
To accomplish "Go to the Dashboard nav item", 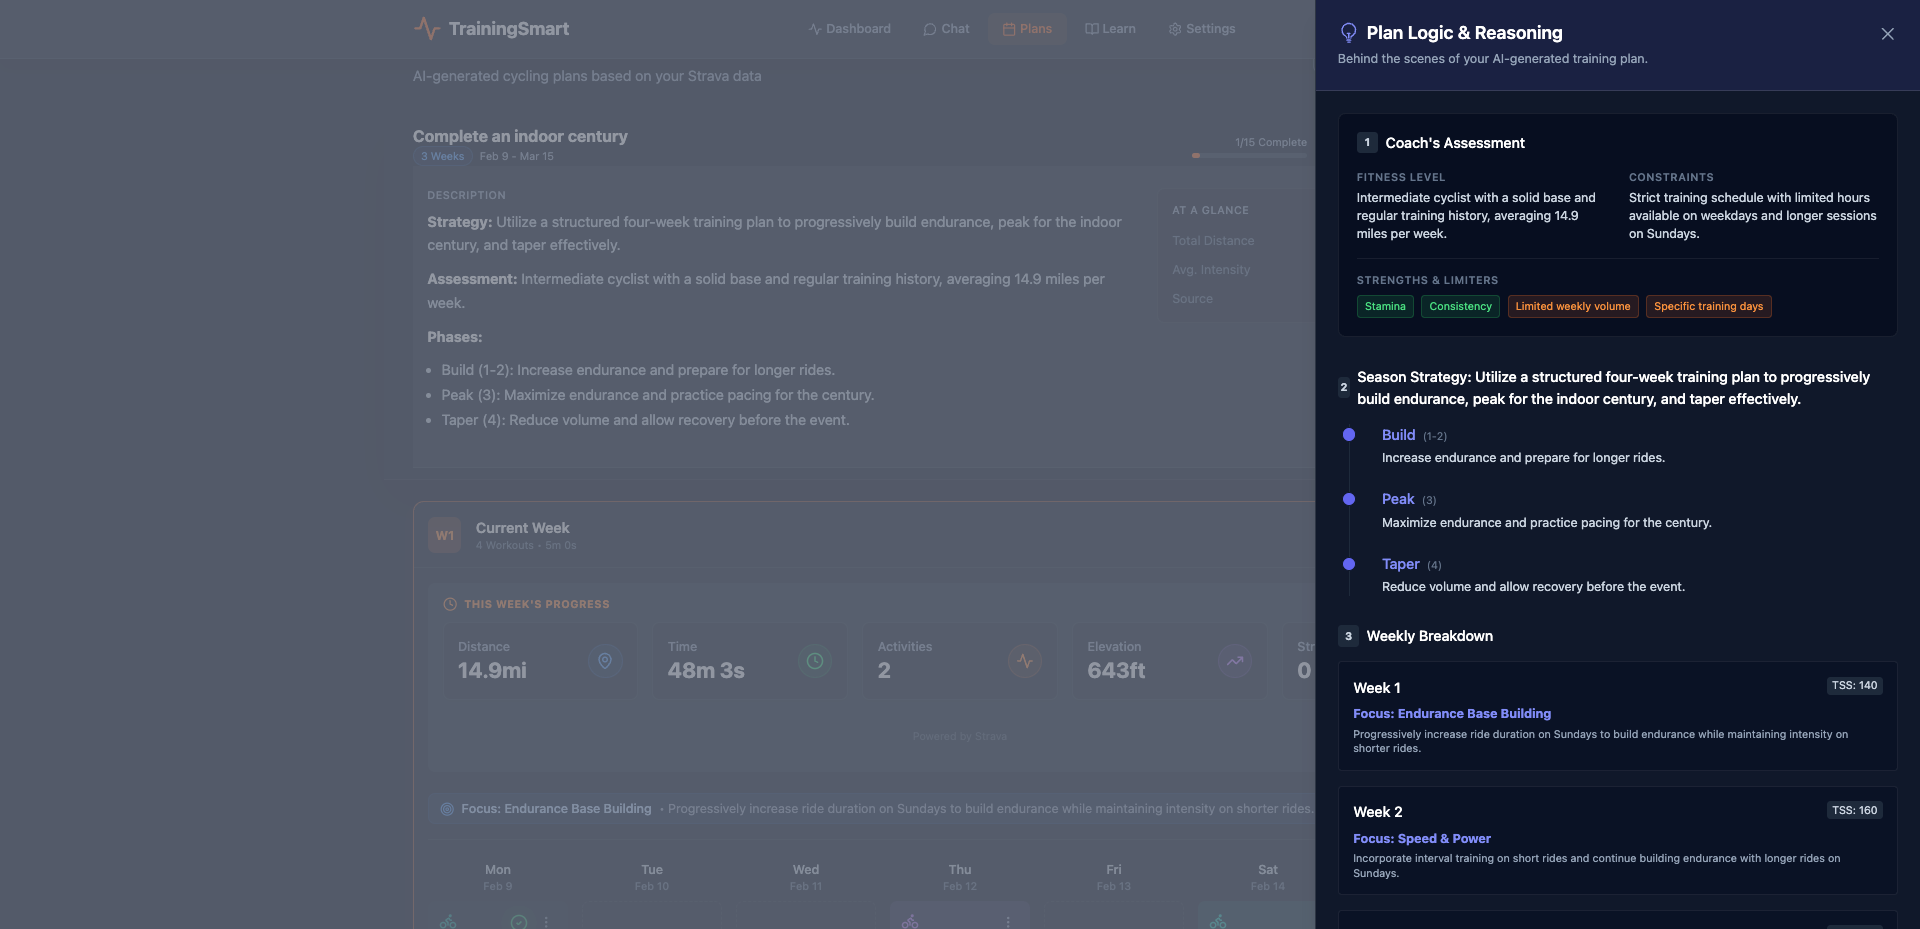I will [x=850, y=29].
